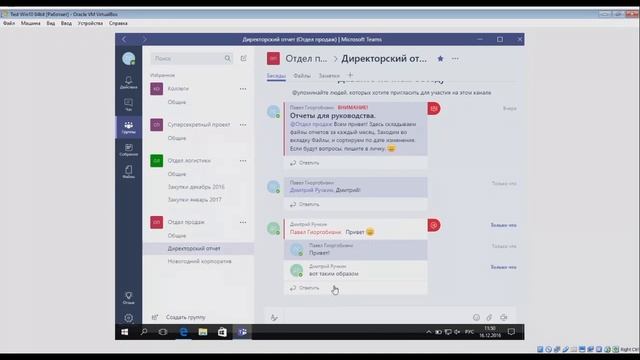Image resolution: width=640 pixels, height=360 pixels.
Task: Select the Директорский отчет channel
Action: pos(198,248)
